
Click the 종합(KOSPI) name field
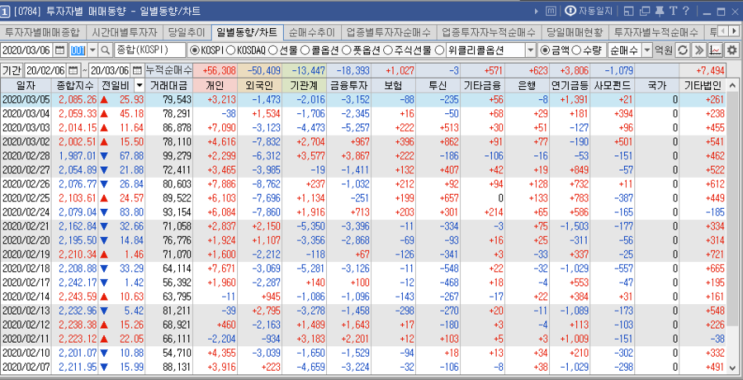pyautogui.click(x=150, y=50)
